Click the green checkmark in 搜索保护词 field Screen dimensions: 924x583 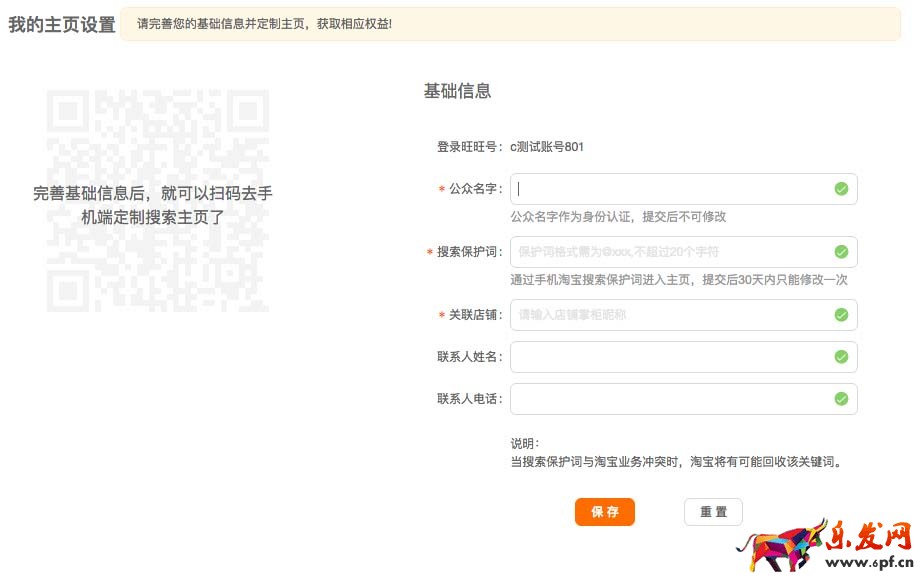tap(841, 252)
